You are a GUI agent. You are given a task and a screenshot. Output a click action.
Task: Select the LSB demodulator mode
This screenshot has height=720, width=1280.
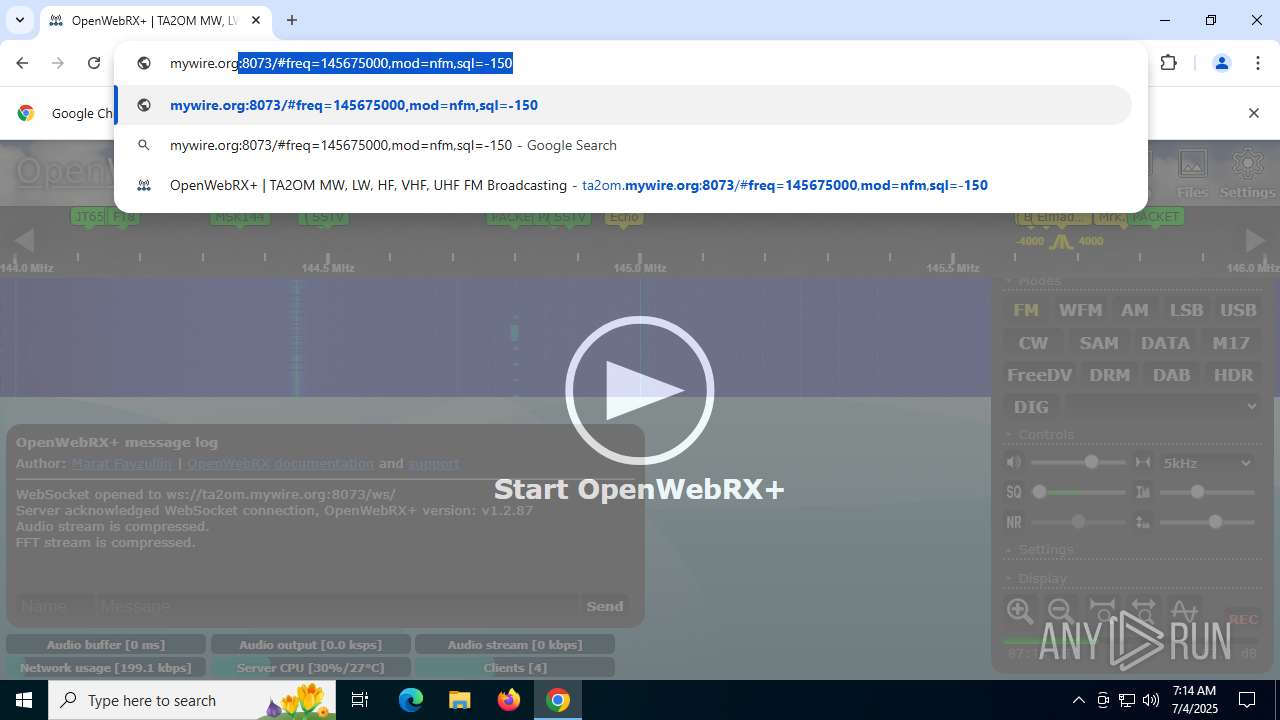point(1186,310)
